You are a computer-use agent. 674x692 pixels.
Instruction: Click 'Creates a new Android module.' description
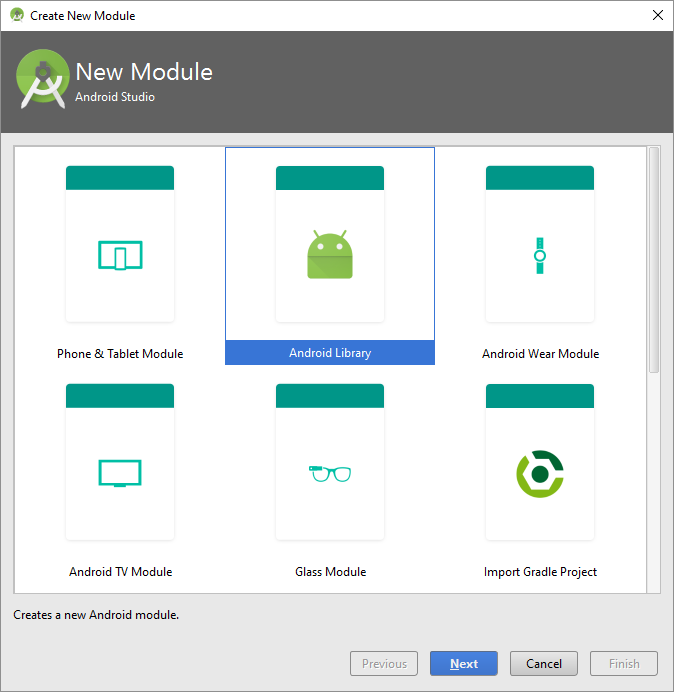click(x=96, y=615)
